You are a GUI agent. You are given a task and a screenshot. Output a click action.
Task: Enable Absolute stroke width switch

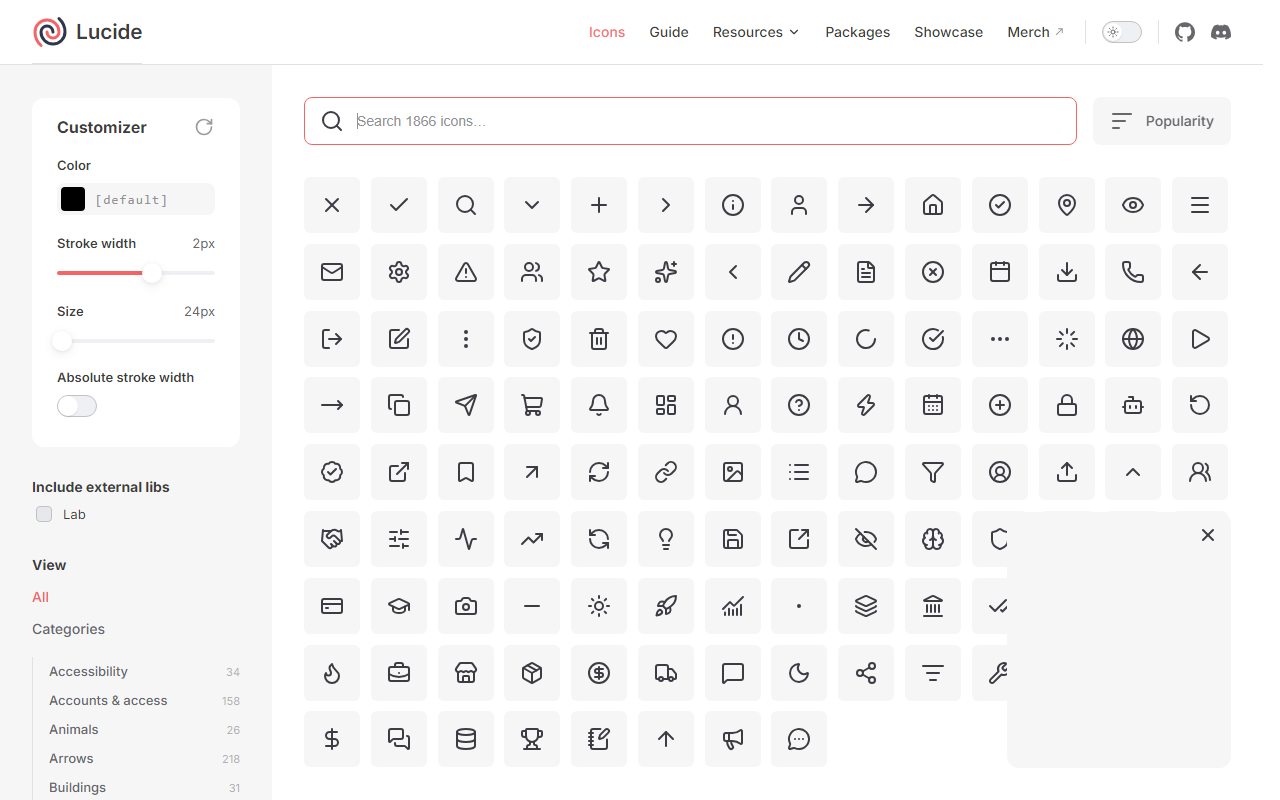77,406
